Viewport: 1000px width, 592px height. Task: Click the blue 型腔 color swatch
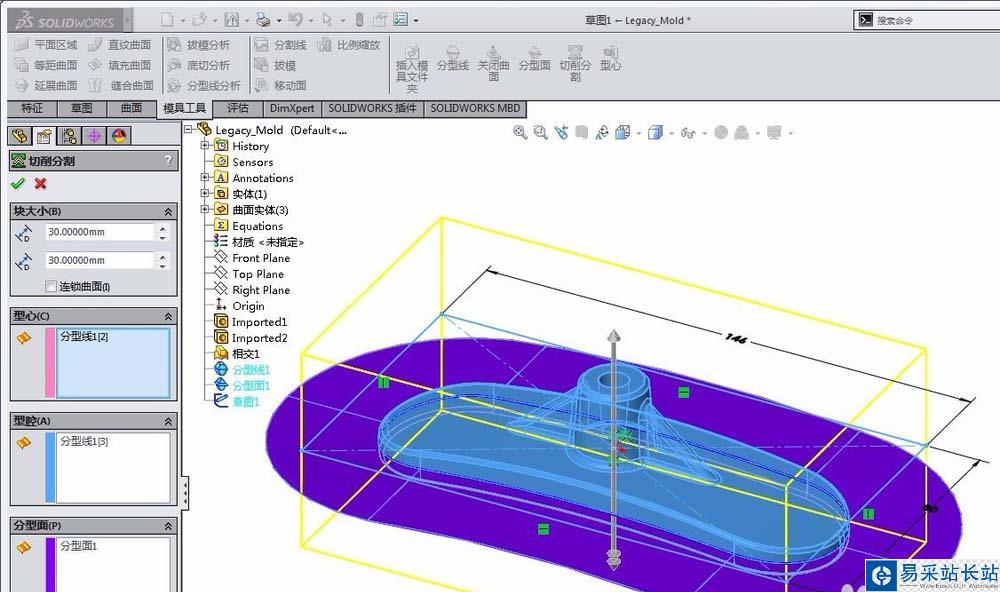point(50,467)
